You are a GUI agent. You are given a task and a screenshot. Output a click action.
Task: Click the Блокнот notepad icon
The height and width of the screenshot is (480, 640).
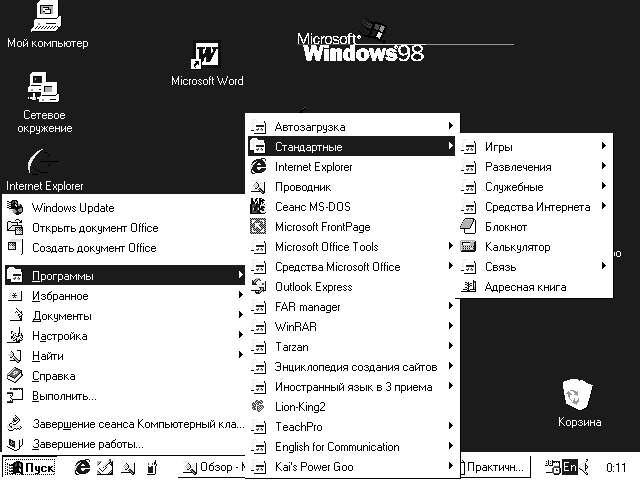point(468,227)
